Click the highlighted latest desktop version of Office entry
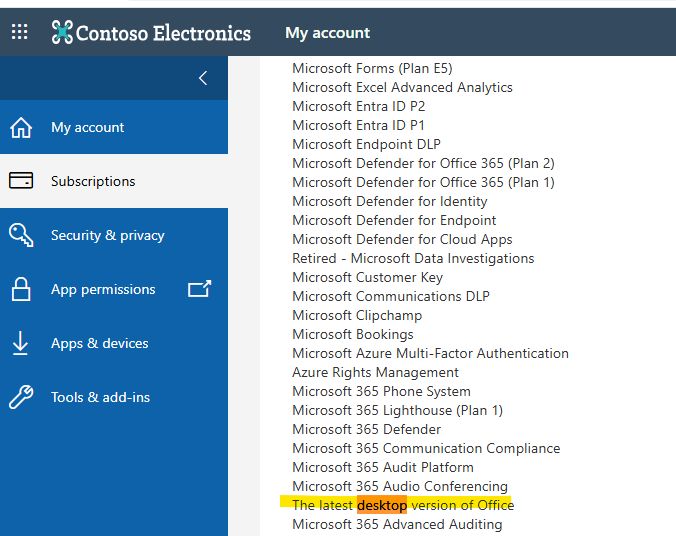 tap(403, 505)
